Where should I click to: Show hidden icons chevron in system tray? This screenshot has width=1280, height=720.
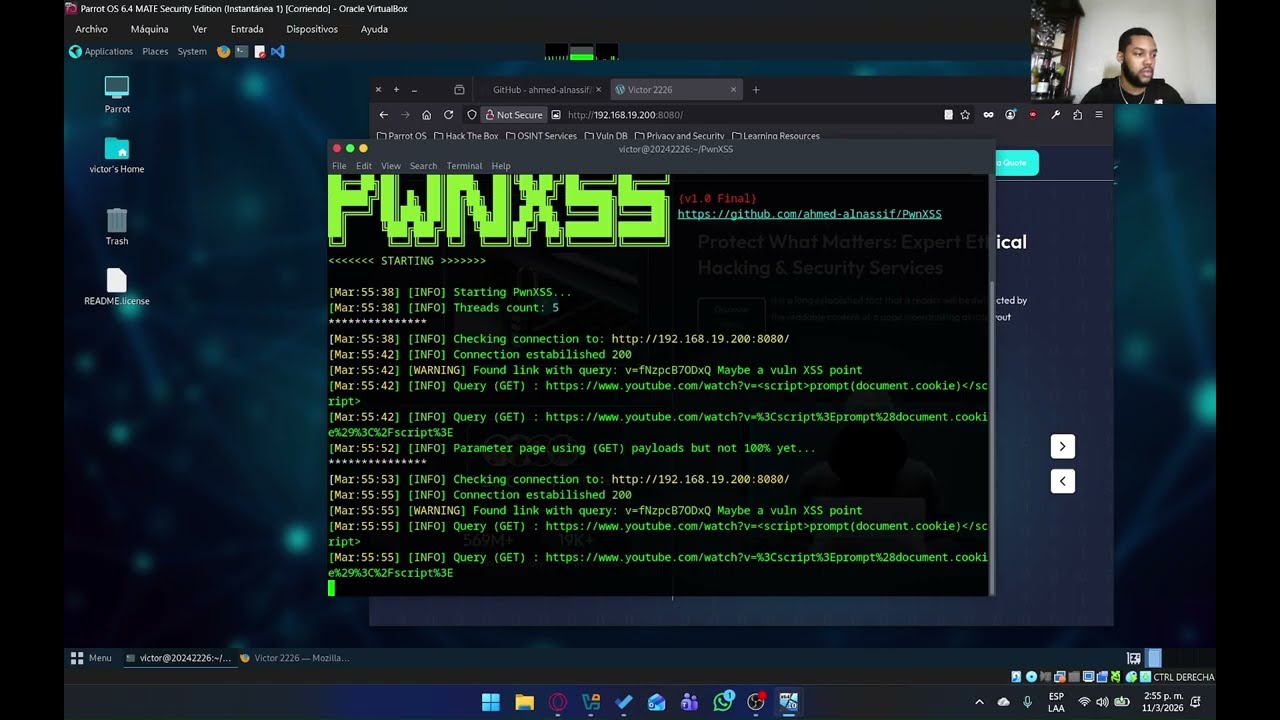coord(979,702)
